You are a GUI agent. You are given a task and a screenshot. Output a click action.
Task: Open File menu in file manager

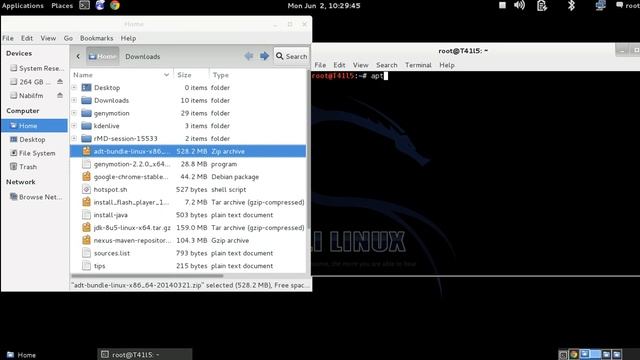(8, 38)
